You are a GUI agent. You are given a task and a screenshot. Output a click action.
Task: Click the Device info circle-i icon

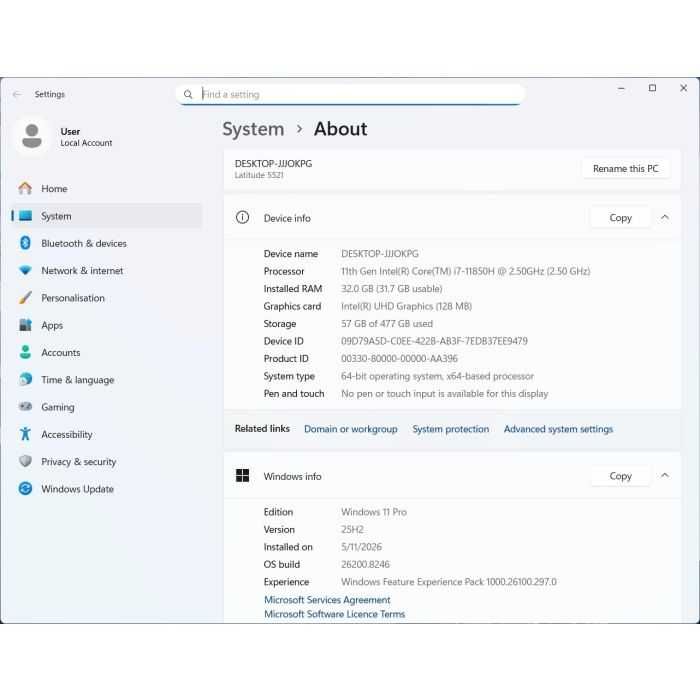coord(242,217)
